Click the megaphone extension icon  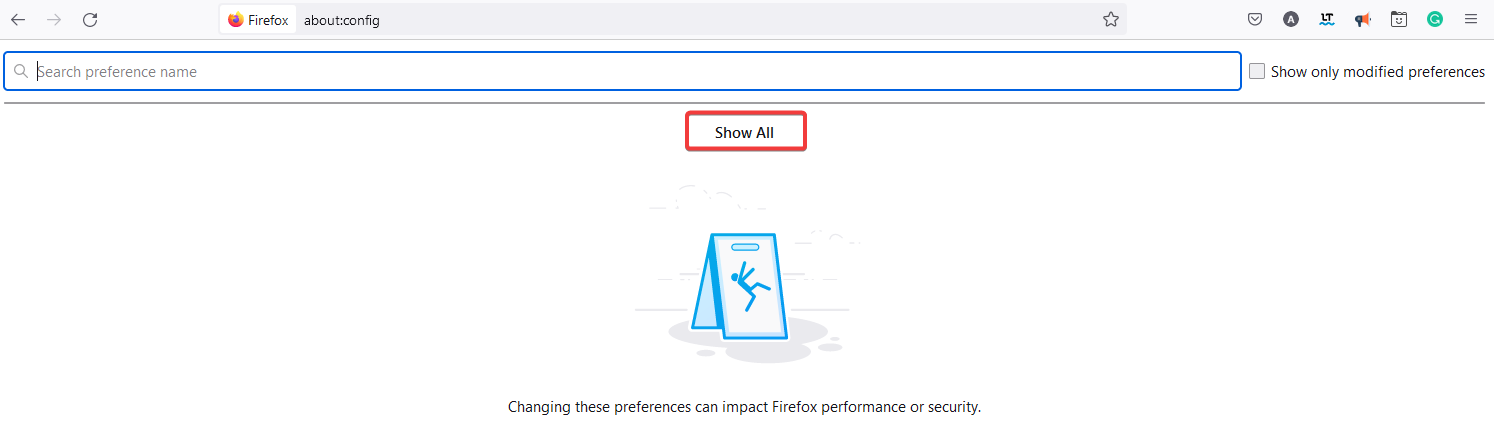pyautogui.click(x=1362, y=20)
